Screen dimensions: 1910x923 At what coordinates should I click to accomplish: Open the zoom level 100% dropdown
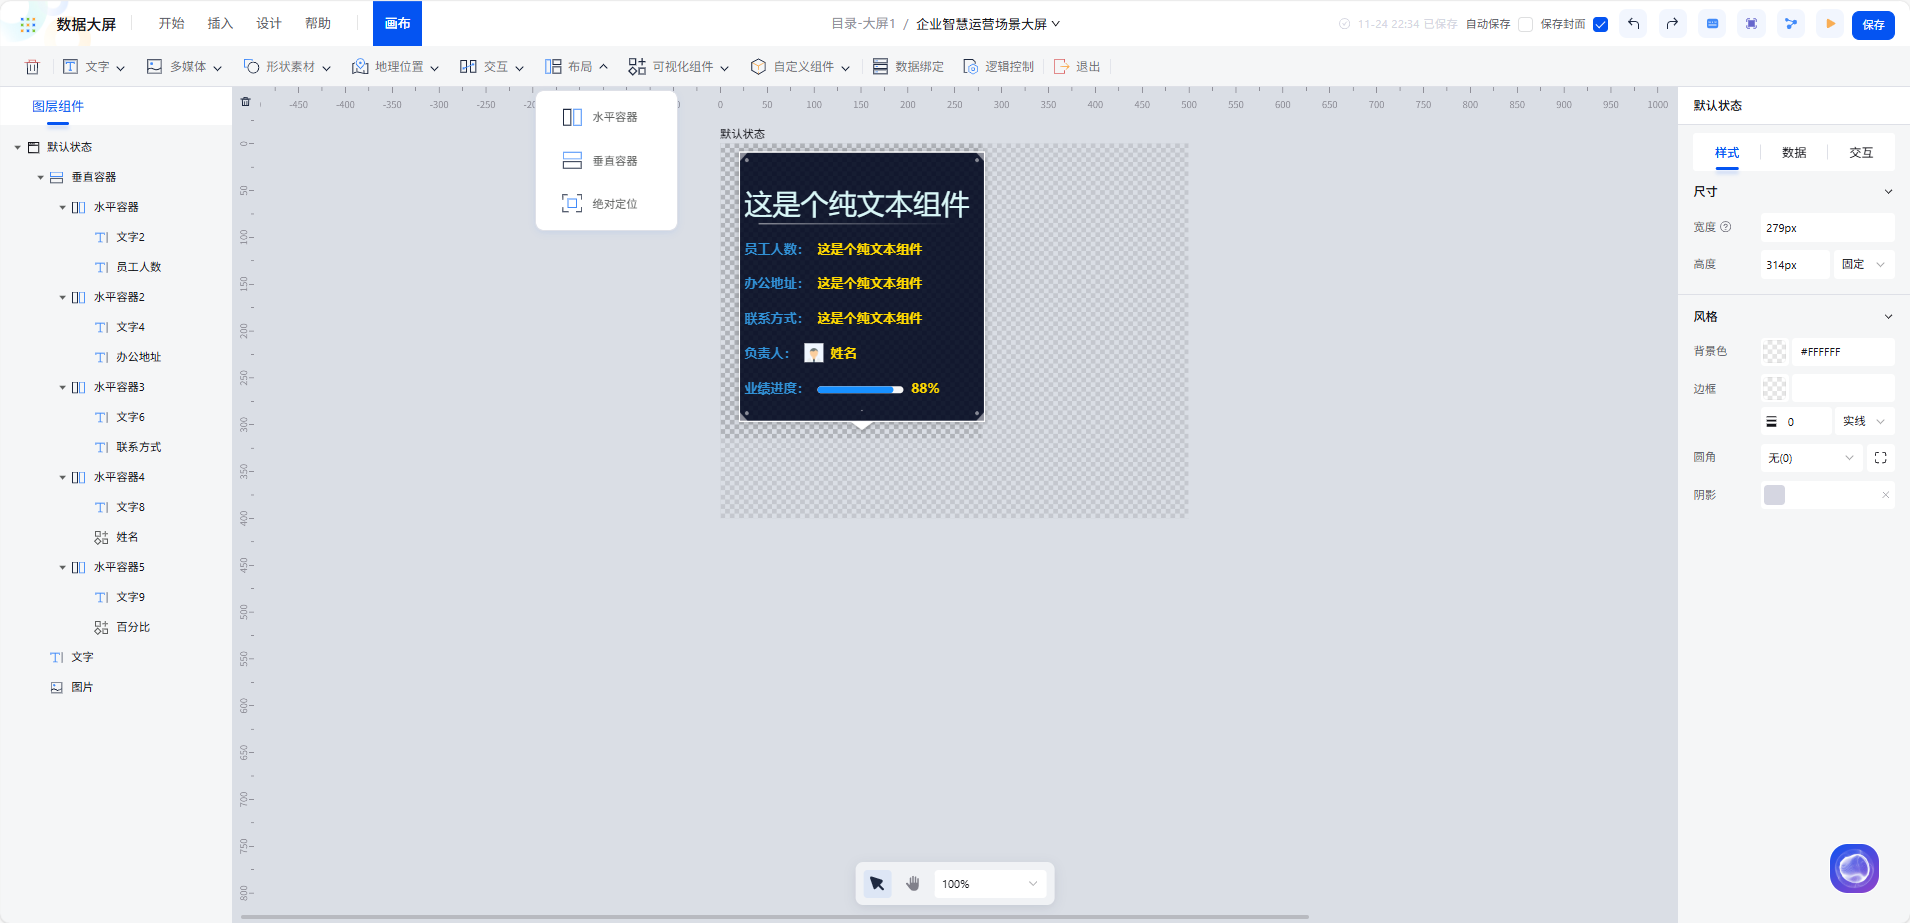click(x=988, y=883)
